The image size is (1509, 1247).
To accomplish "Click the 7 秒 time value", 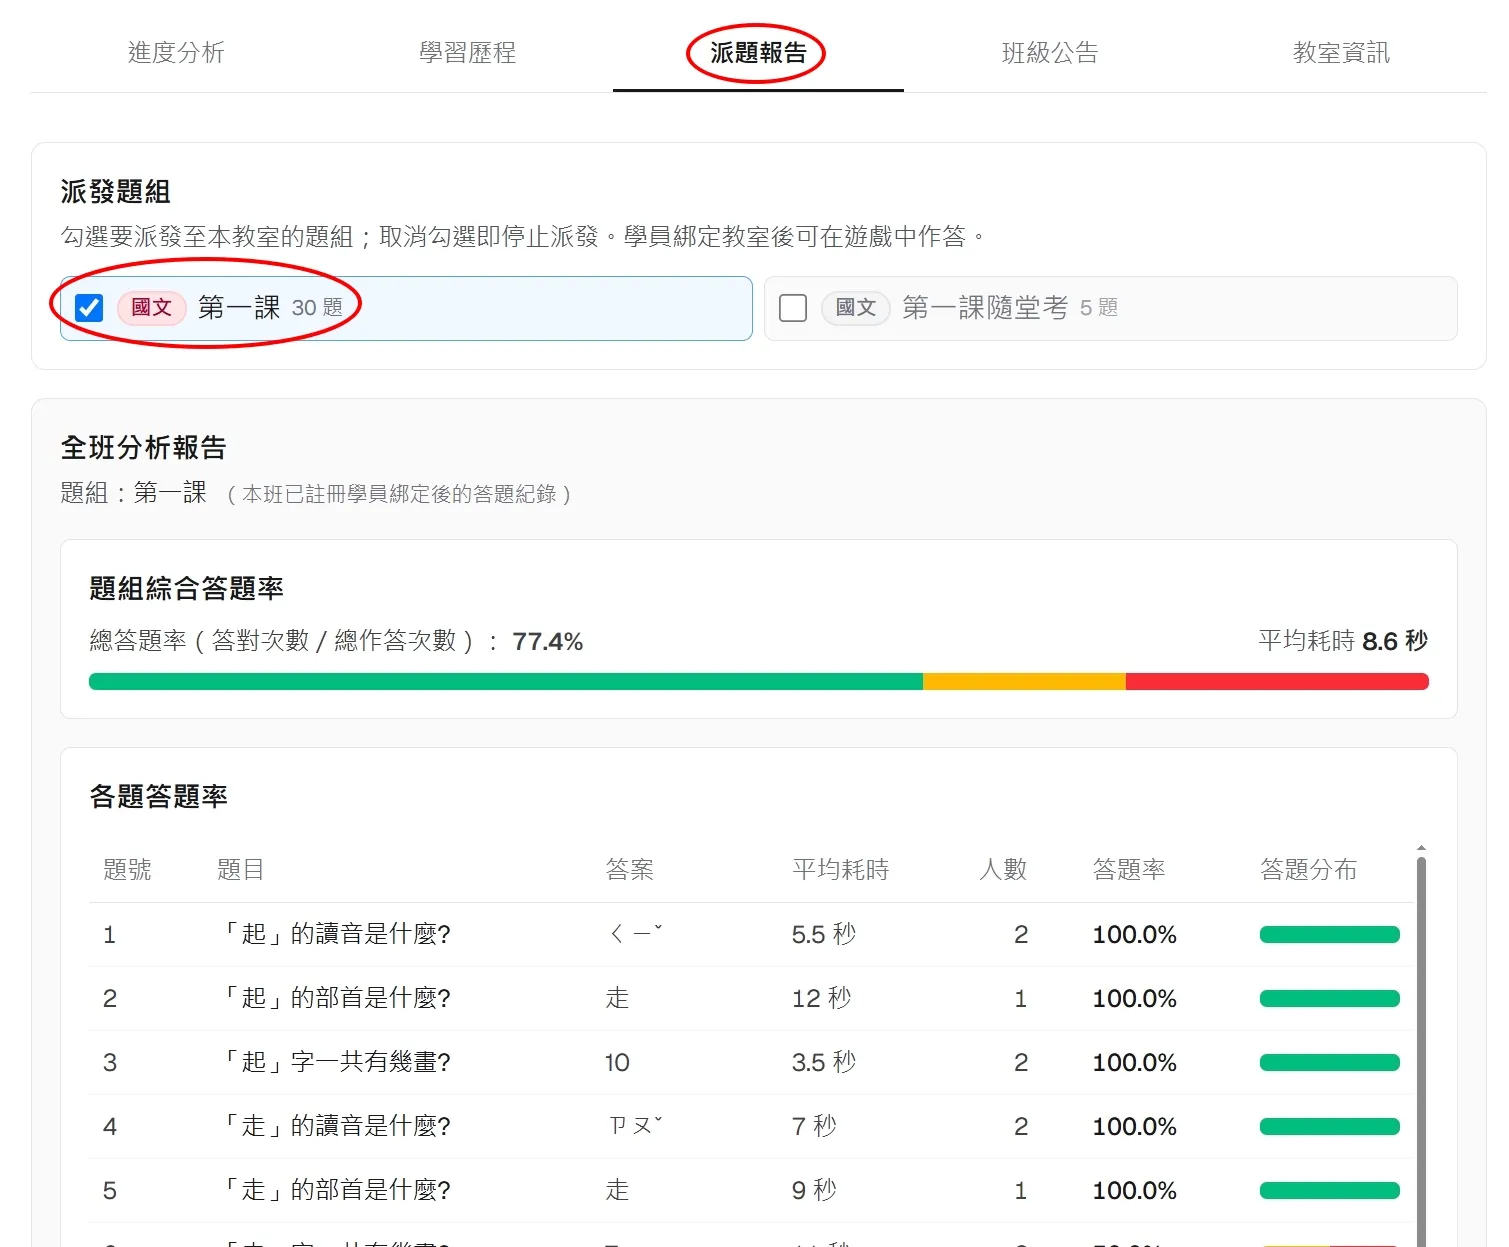I will tap(814, 1126).
